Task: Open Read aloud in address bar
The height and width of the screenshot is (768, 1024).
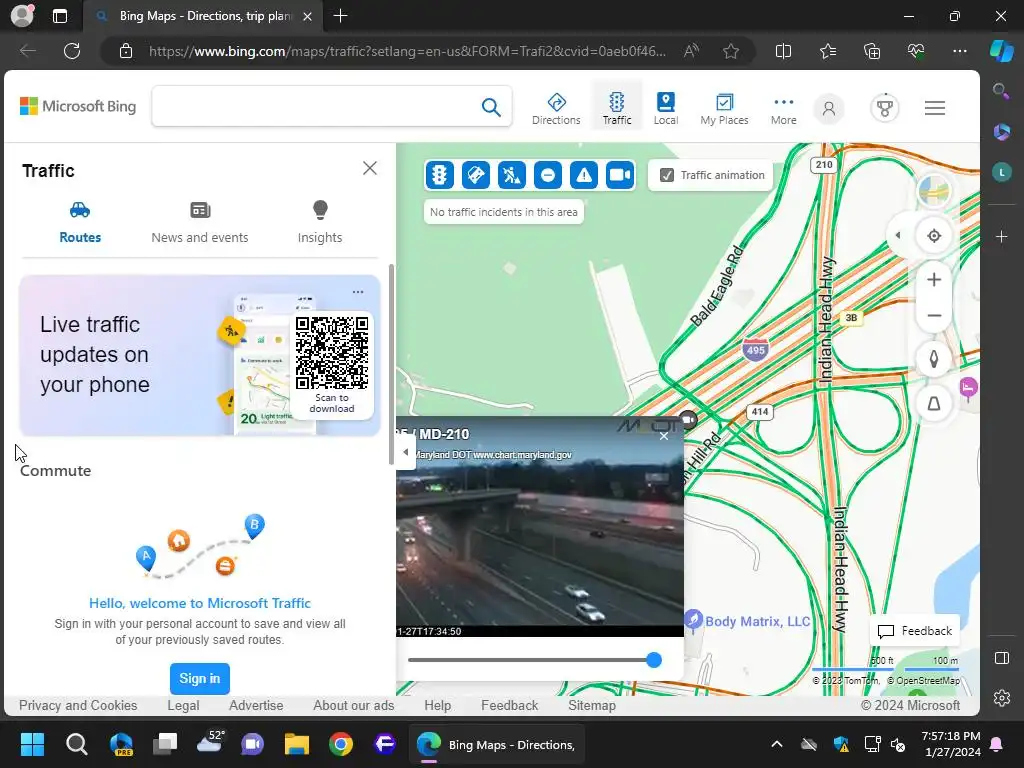Action: pos(691,51)
